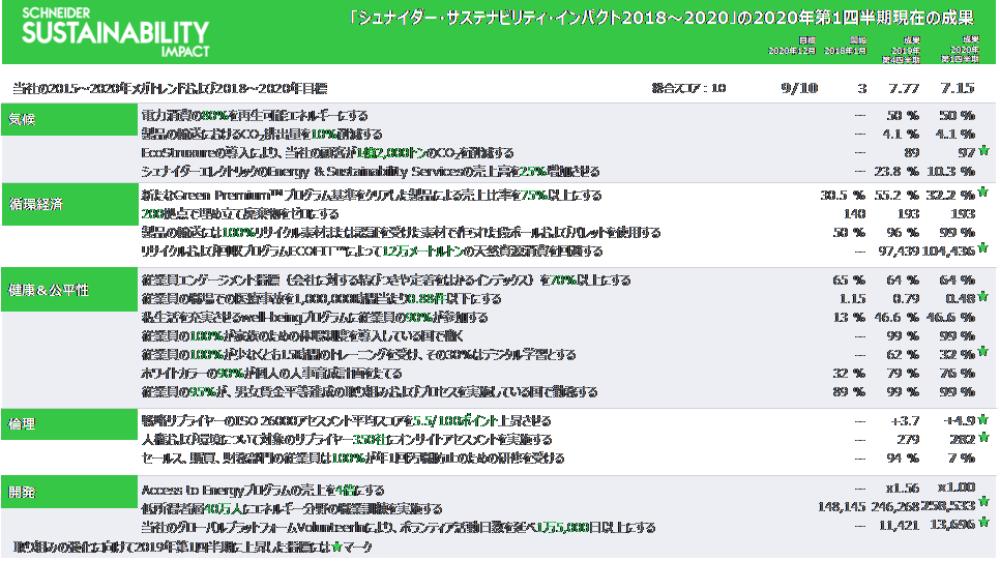The width and height of the screenshot is (1000, 561).
Task: Click the star next to Green Premium 32.2 %
Action: point(983,194)
